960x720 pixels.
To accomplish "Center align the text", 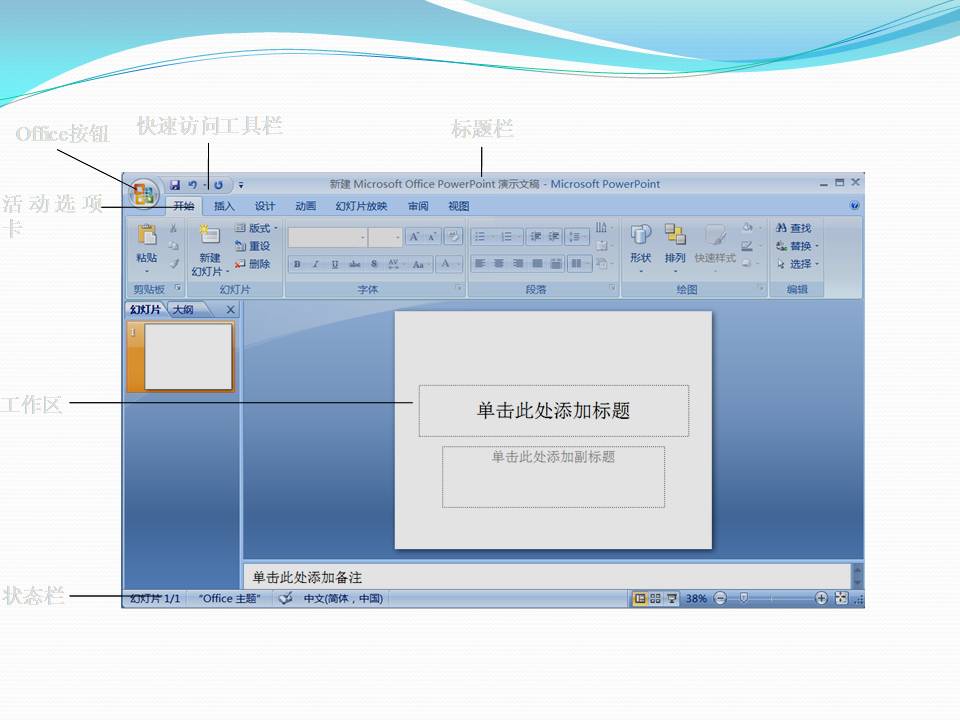I will 499,264.
